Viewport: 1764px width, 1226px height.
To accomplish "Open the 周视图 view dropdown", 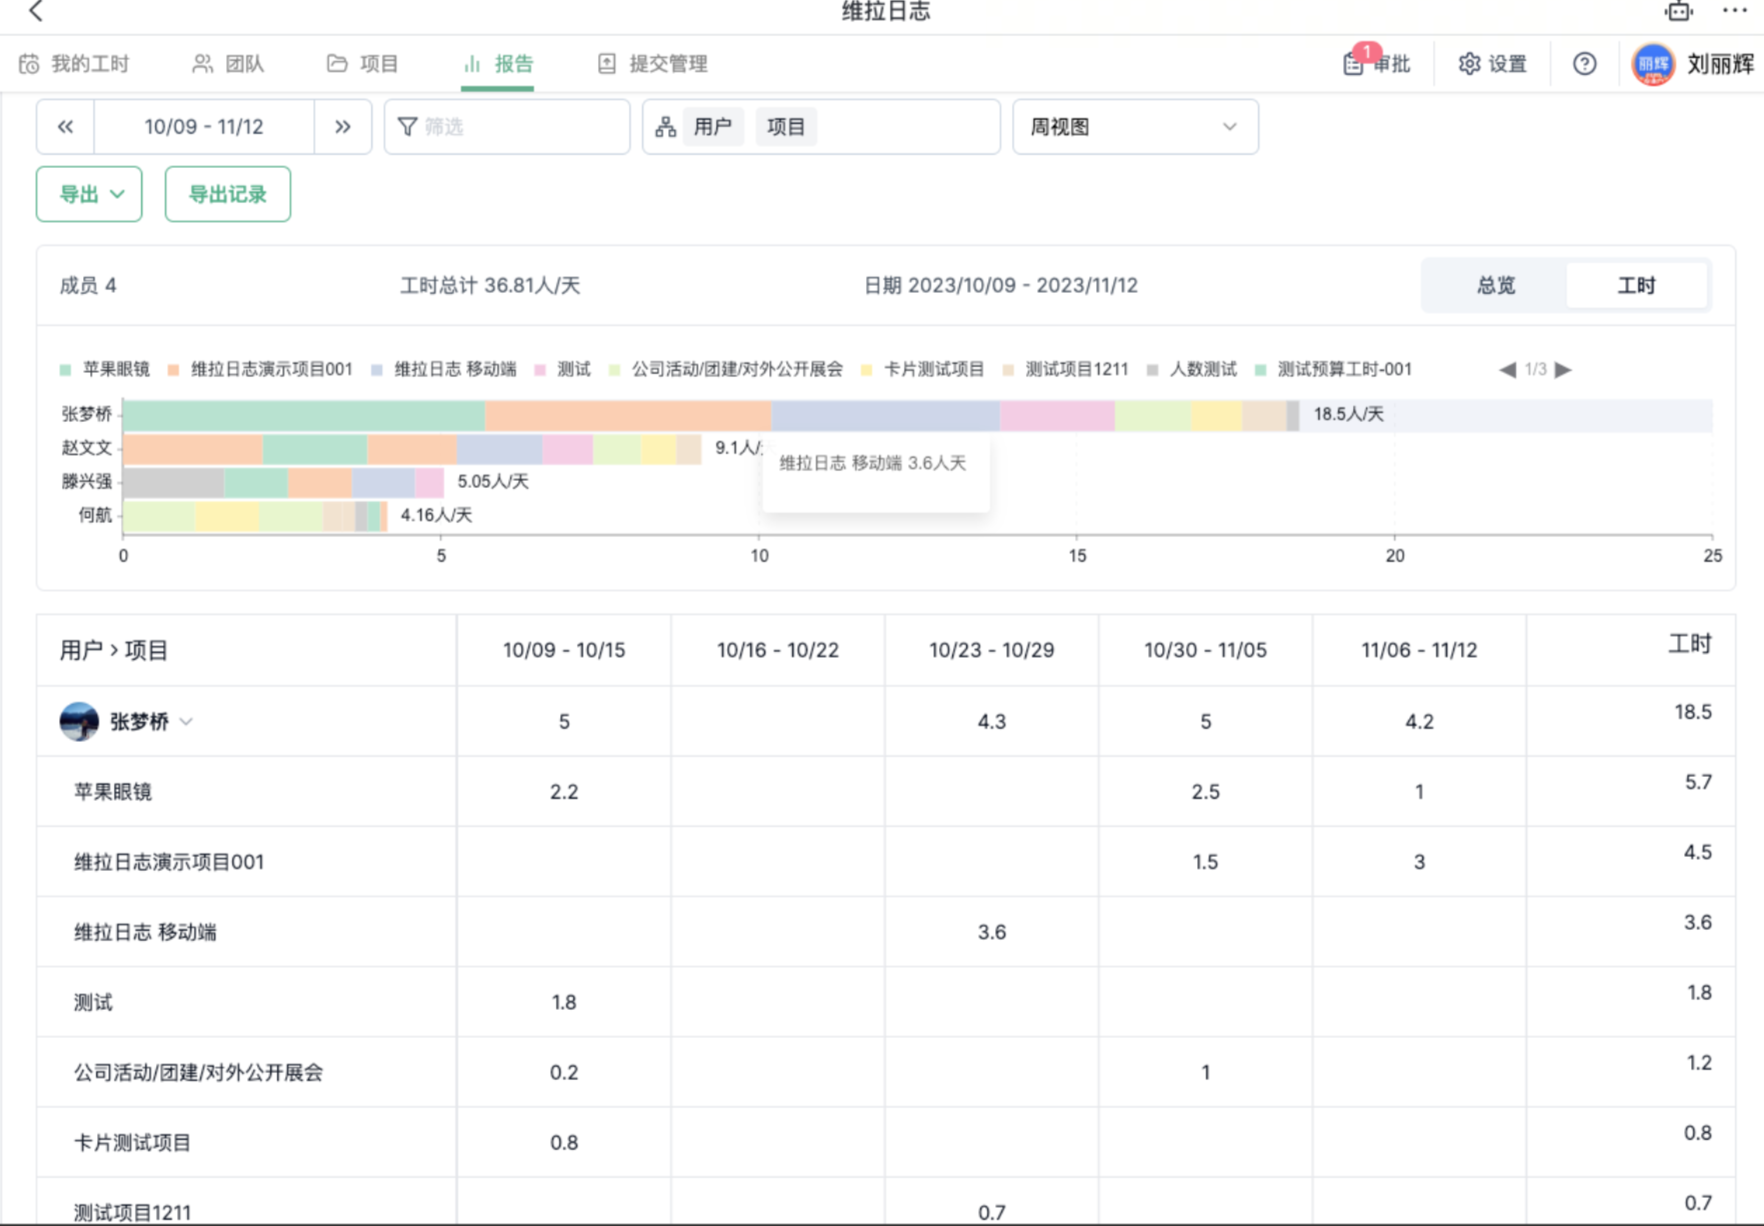I will pos(1134,127).
